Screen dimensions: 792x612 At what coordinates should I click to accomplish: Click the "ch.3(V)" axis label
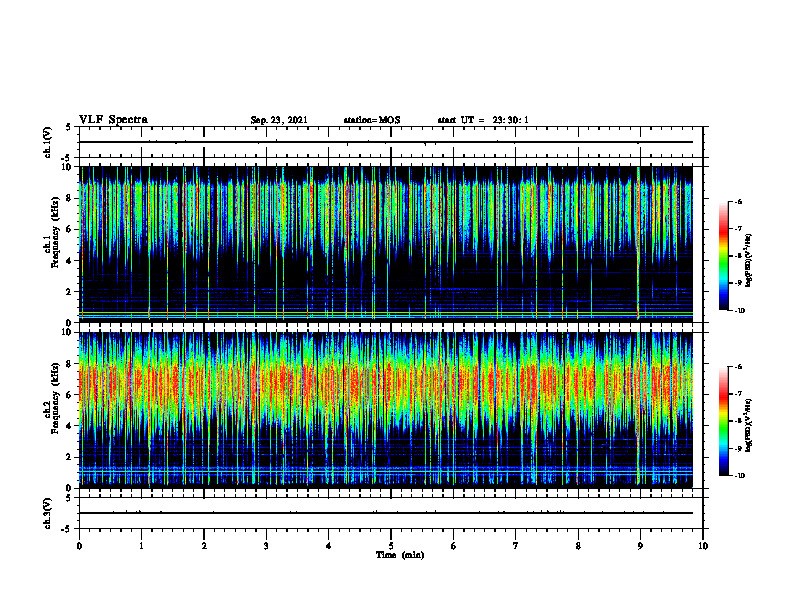47,513
